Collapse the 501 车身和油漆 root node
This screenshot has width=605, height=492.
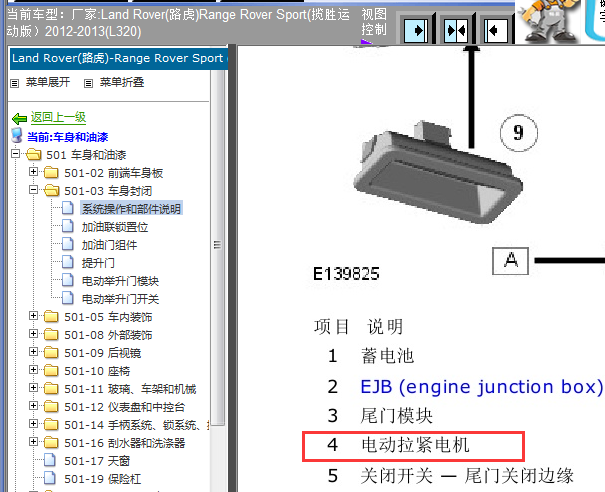(15, 154)
